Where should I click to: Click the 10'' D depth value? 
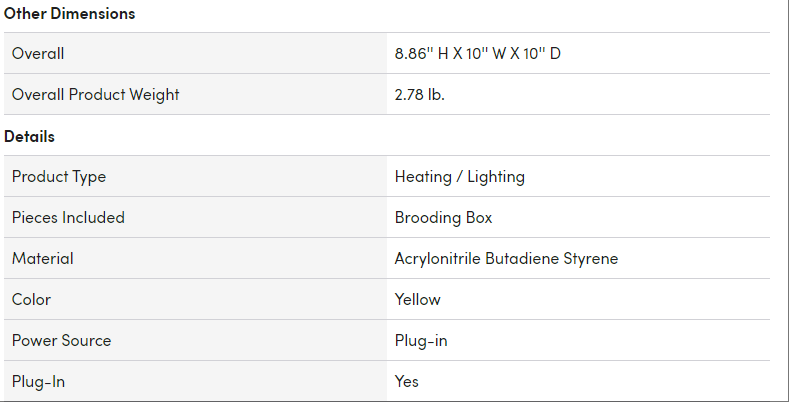coord(543,54)
